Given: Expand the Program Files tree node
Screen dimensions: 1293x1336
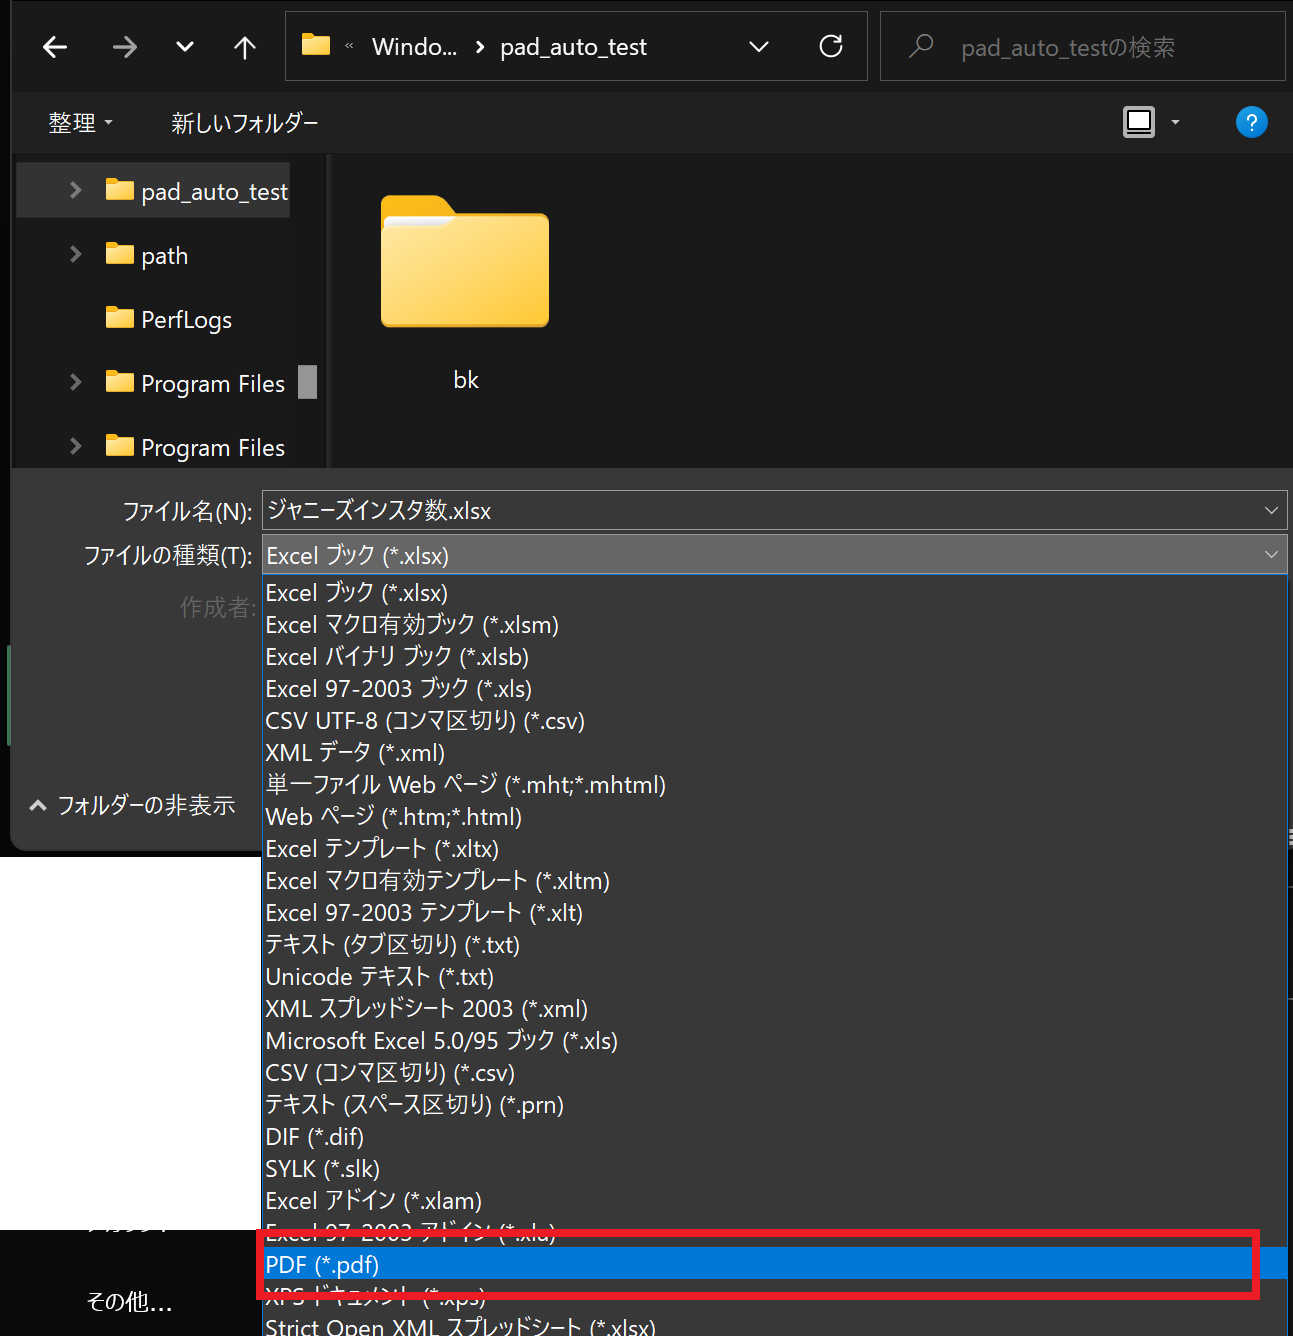Looking at the screenshot, I should coord(75,382).
